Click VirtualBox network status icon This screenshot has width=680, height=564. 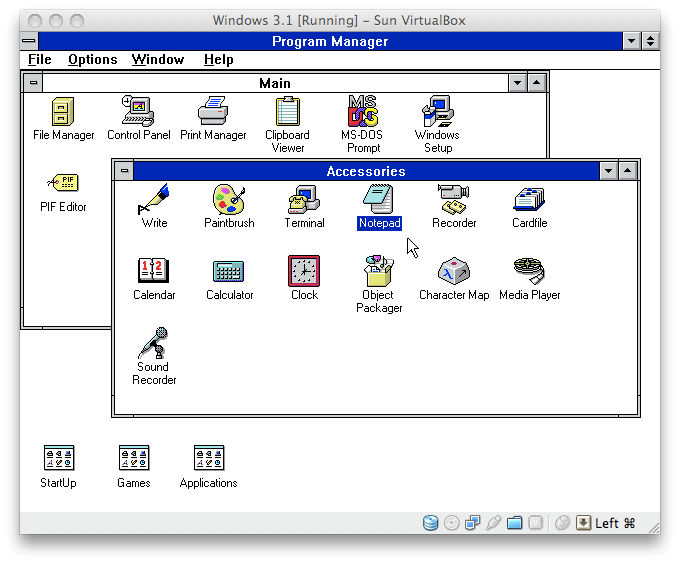[x=472, y=523]
